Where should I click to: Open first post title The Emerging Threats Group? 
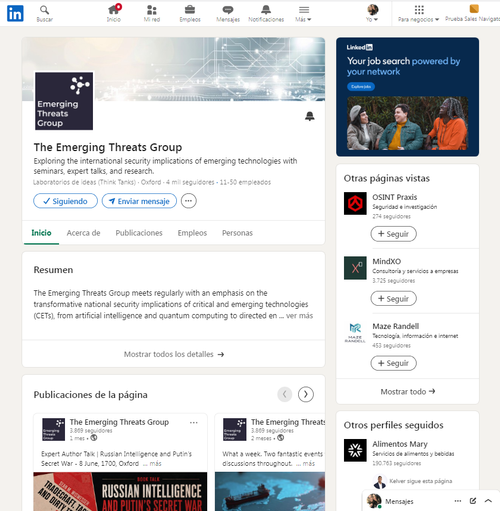[119, 422]
